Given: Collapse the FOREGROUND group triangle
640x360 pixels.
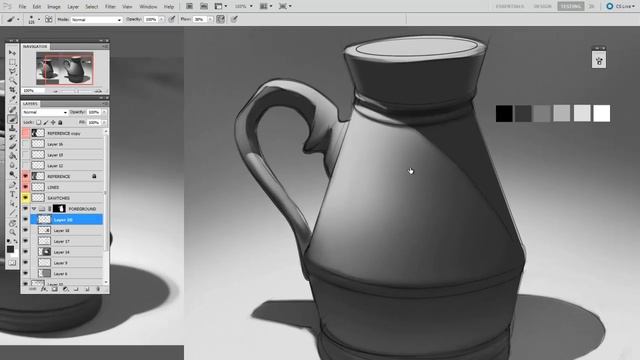Looking at the screenshot, I should click(x=34, y=209).
